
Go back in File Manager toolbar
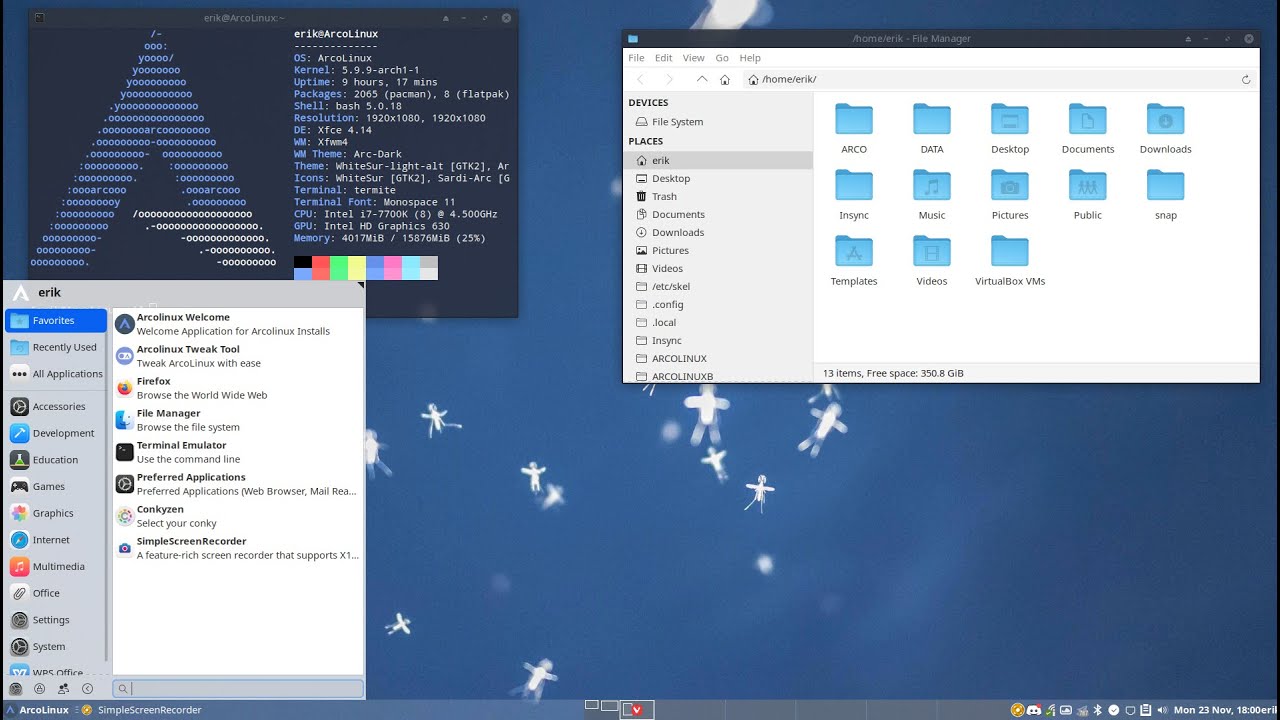(x=641, y=79)
